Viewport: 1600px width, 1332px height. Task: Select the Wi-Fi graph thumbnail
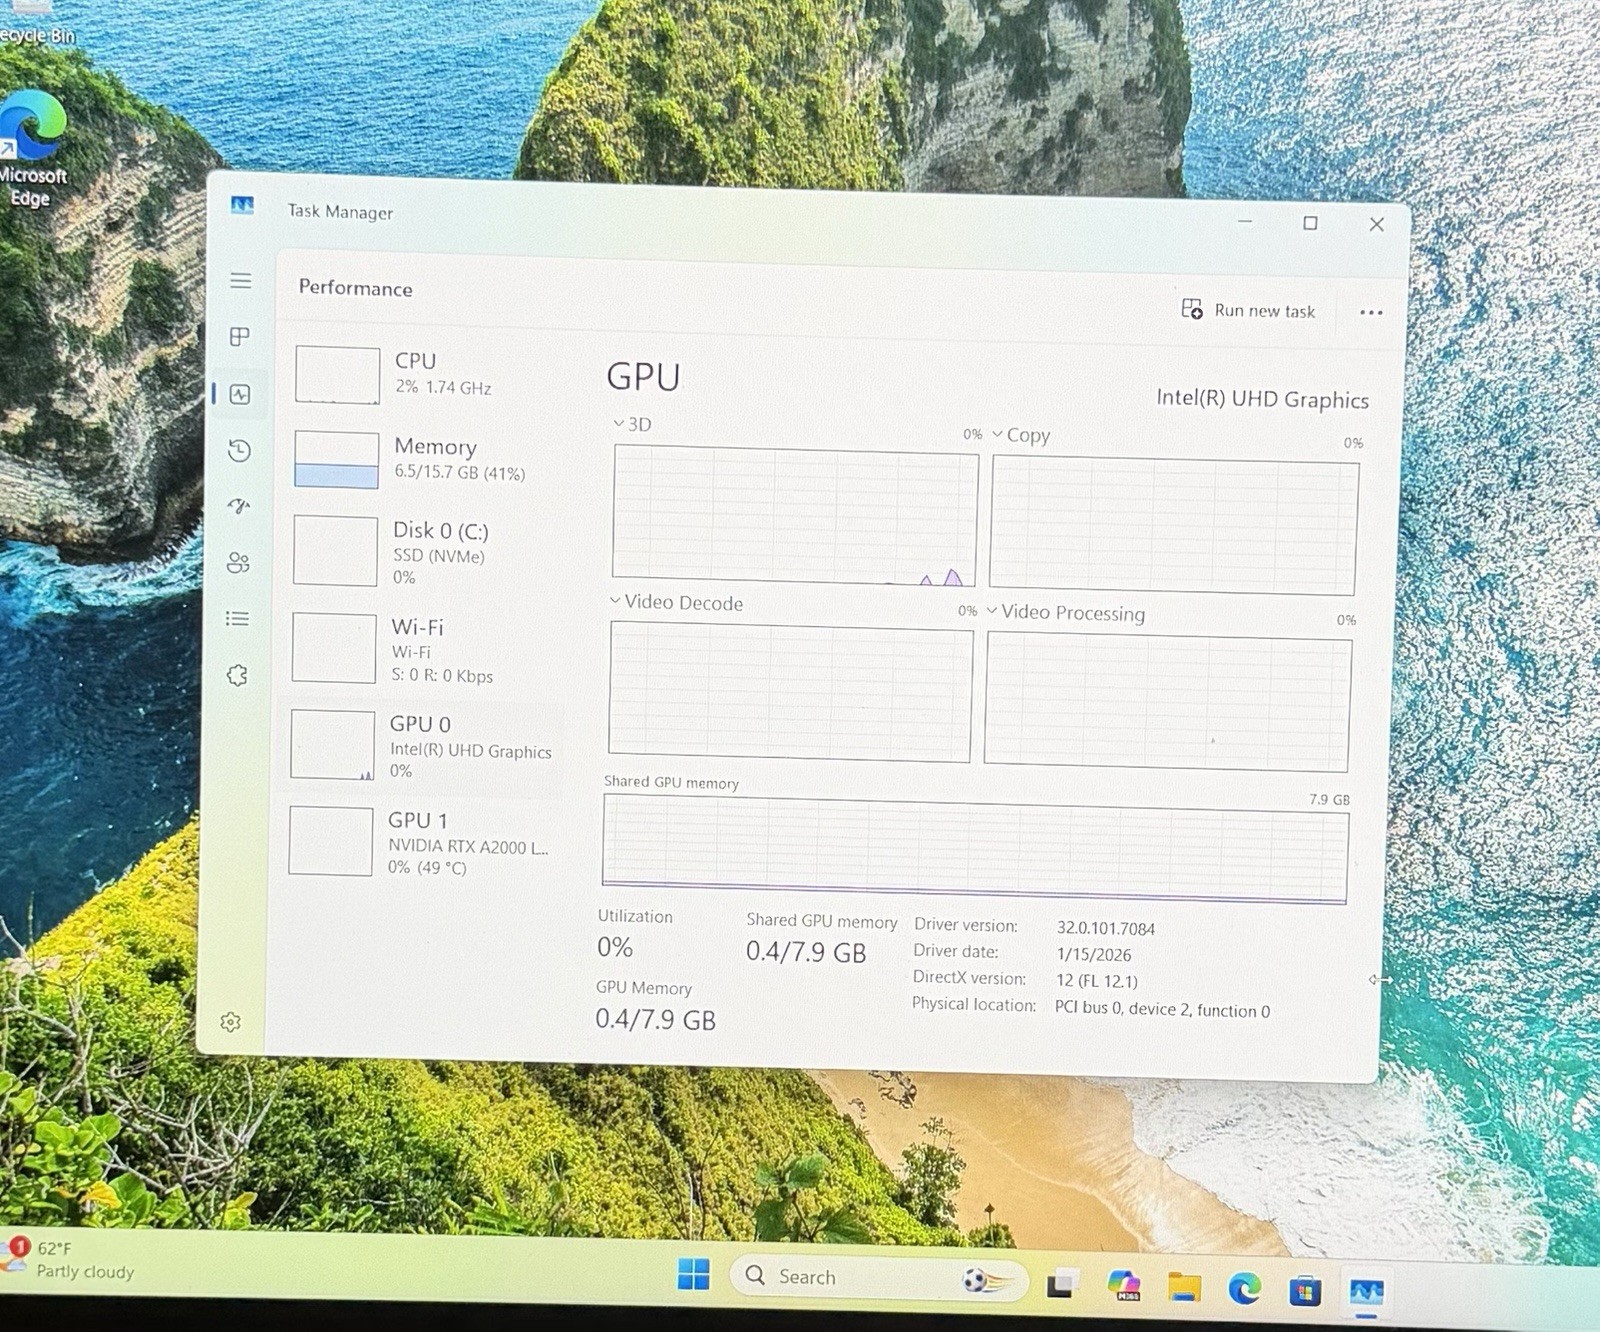tap(334, 648)
